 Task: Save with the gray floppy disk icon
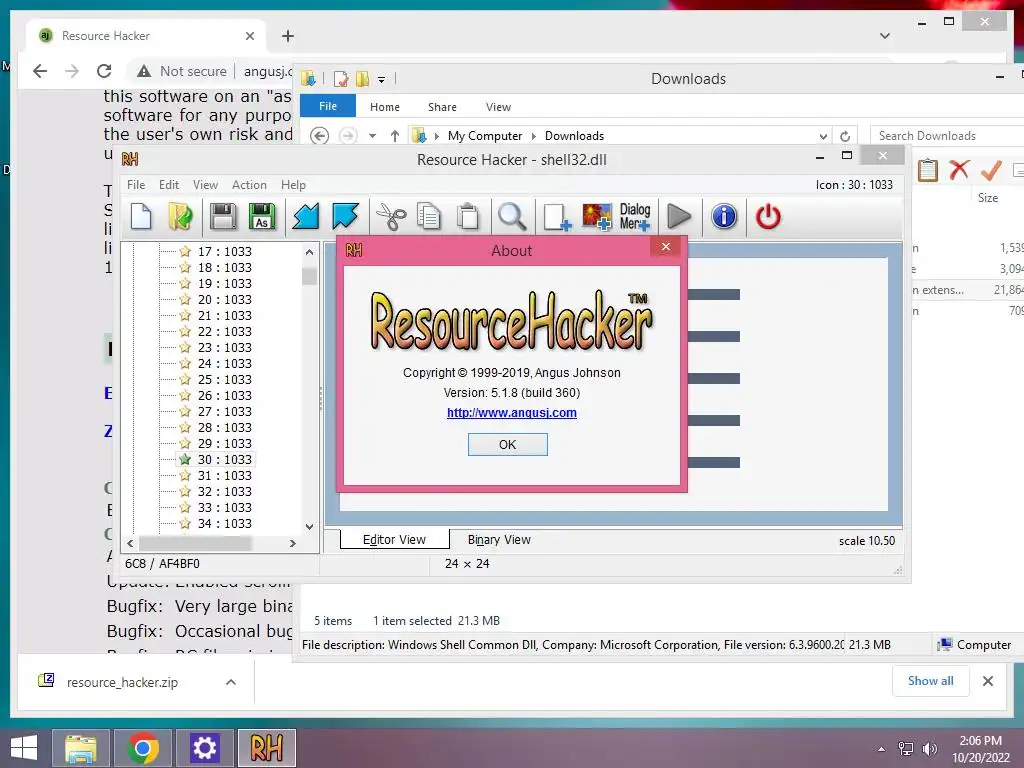point(223,217)
